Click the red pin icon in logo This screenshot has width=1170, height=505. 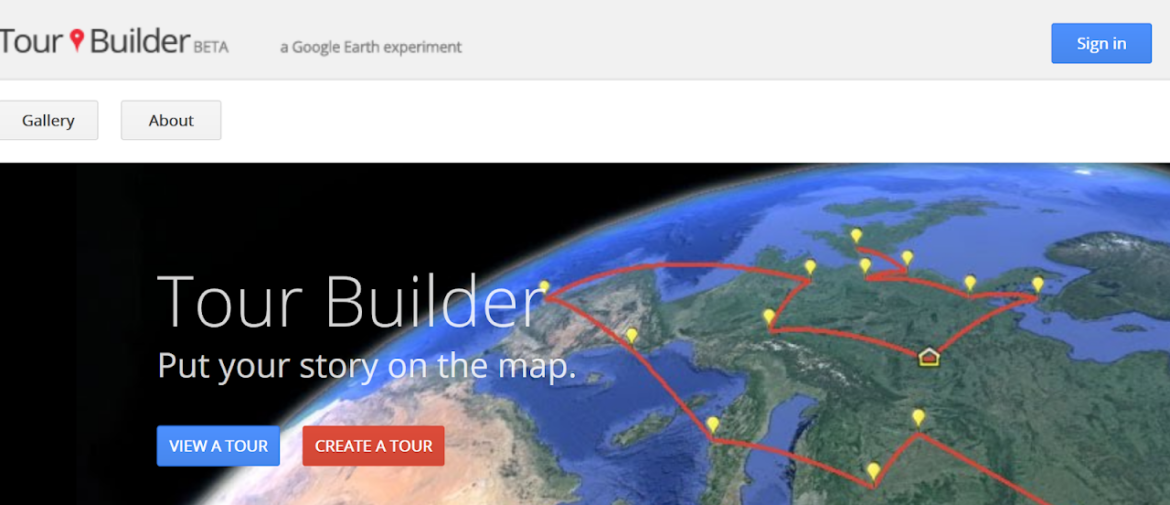(76, 40)
